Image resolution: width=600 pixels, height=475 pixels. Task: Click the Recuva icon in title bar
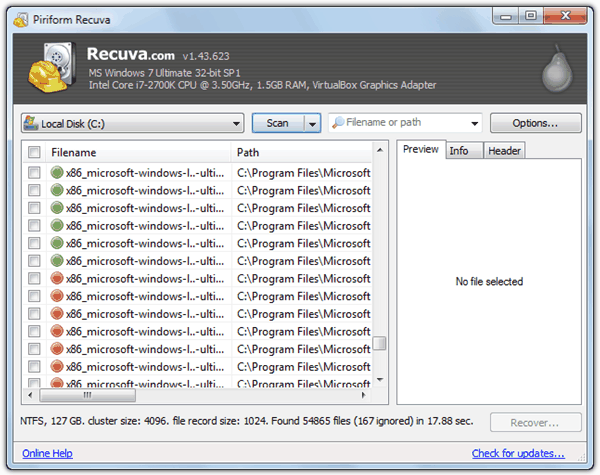click(x=21, y=20)
